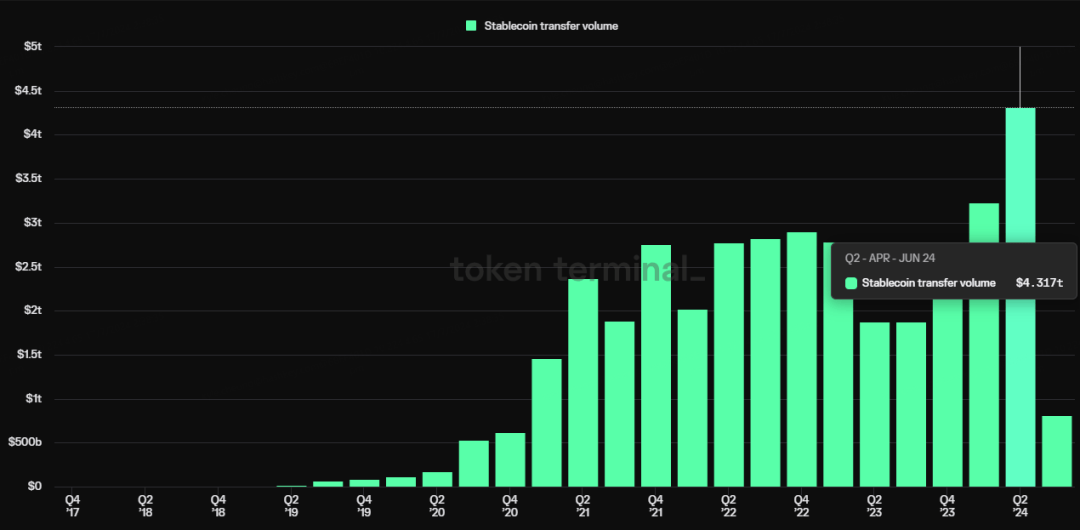Click the Q2 '22 bar

729,365
